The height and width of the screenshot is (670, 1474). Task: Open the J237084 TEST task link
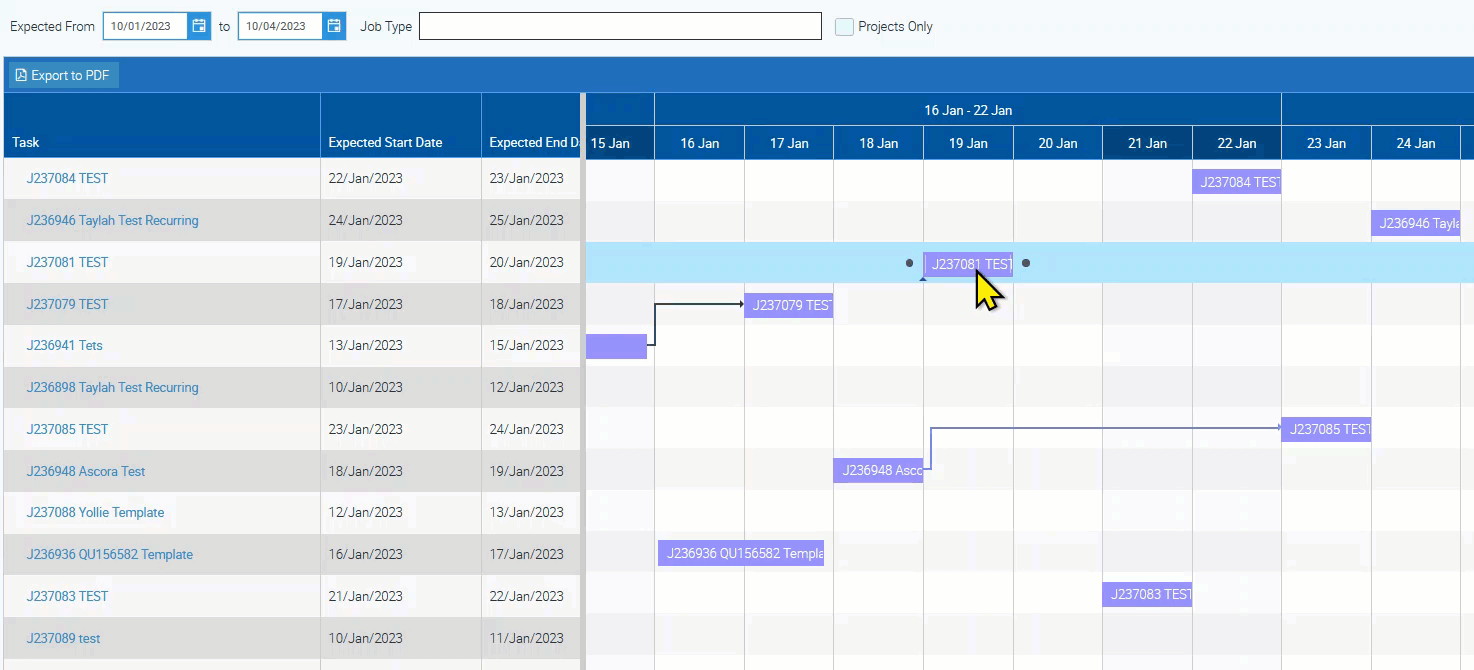coord(67,178)
